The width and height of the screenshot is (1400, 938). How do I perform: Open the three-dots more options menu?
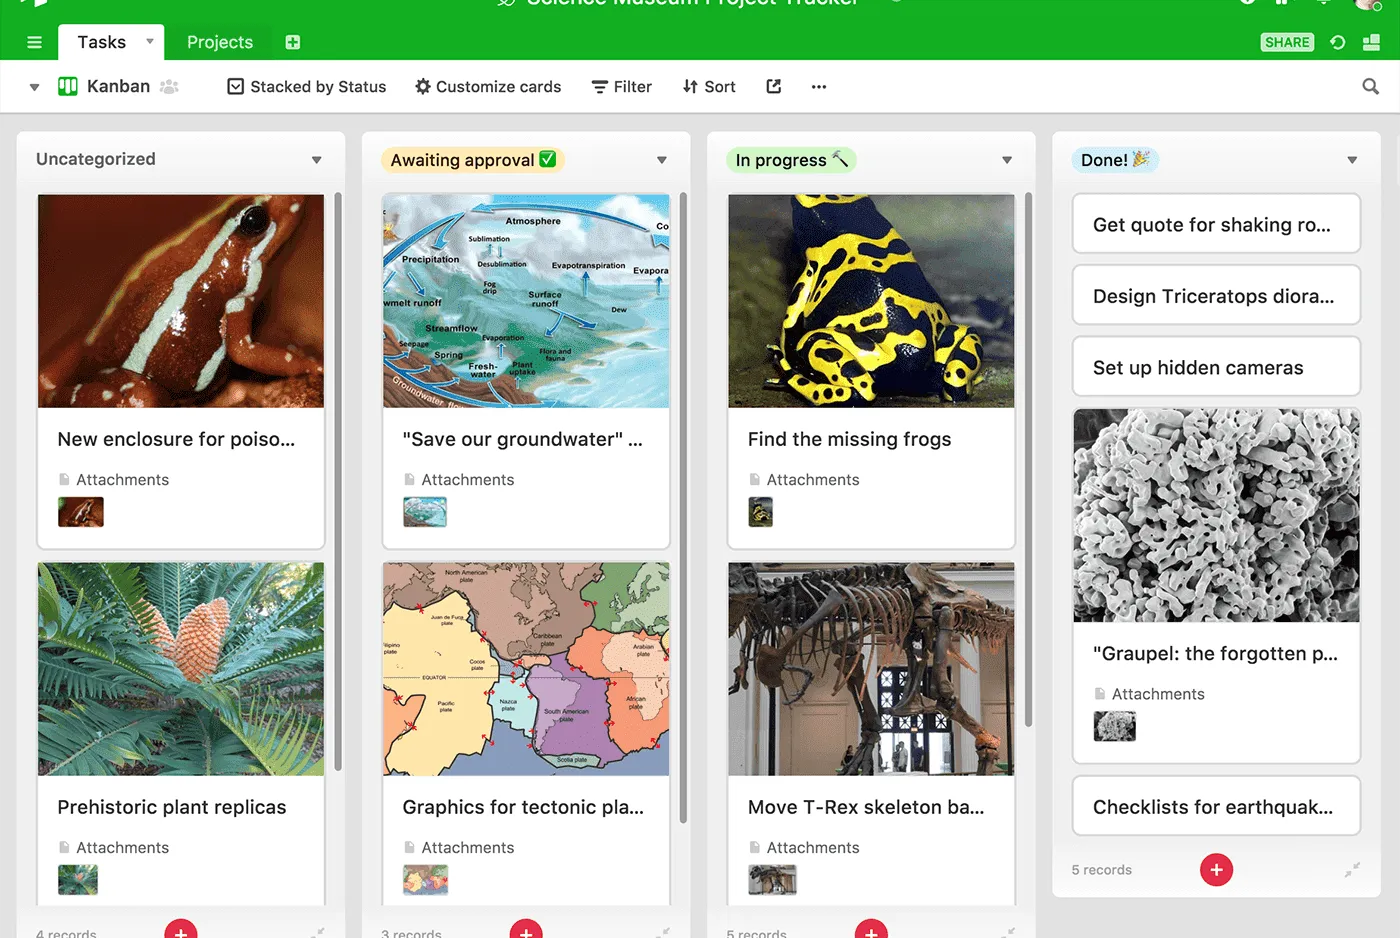[x=819, y=87]
